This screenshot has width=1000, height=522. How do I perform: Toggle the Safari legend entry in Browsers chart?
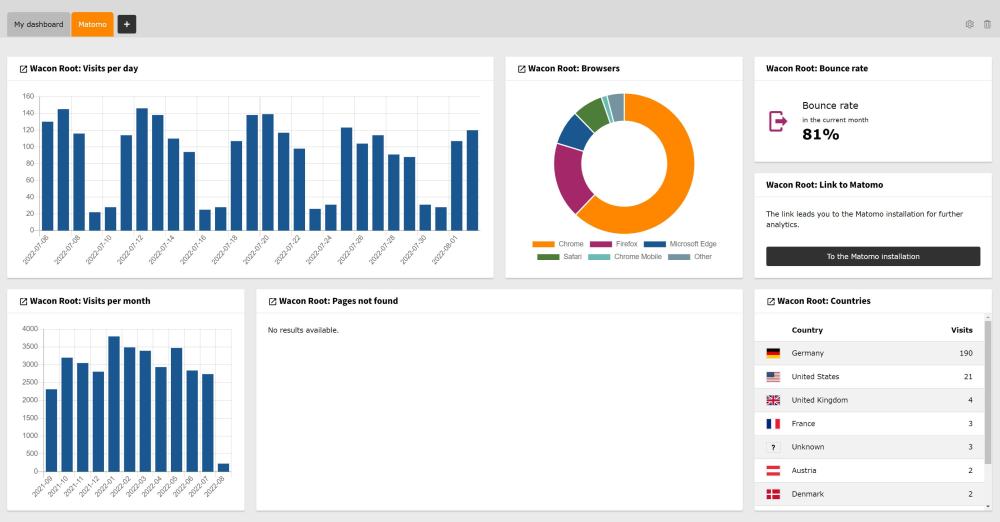(x=559, y=257)
